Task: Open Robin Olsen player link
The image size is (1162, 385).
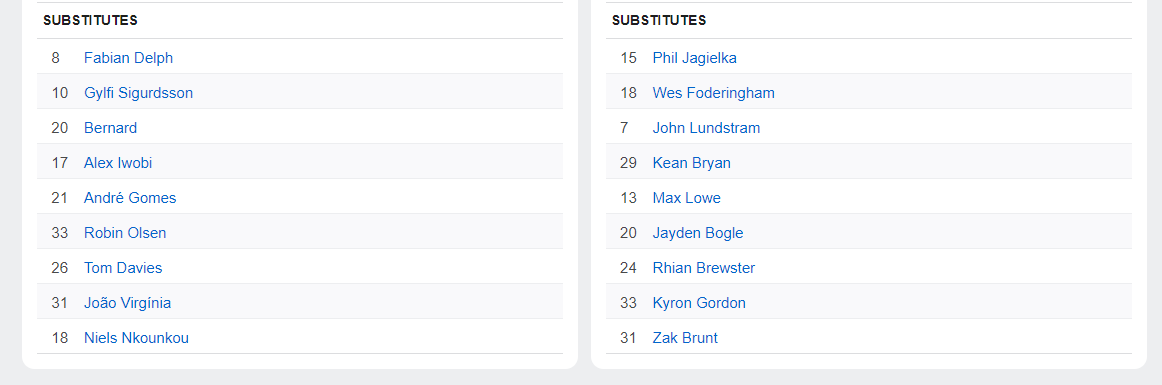Action: 125,232
